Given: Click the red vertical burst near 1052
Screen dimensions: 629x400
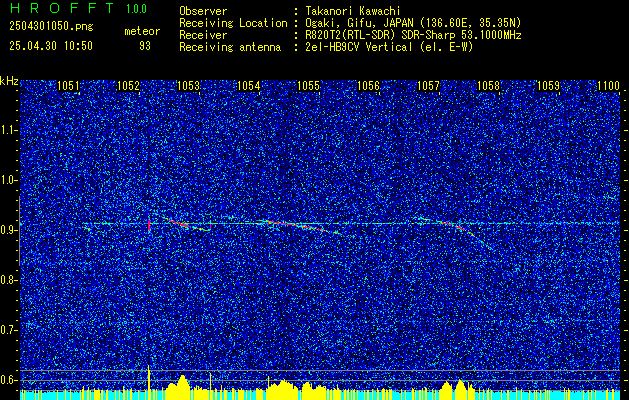Looking at the screenshot, I should [x=149, y=225].
